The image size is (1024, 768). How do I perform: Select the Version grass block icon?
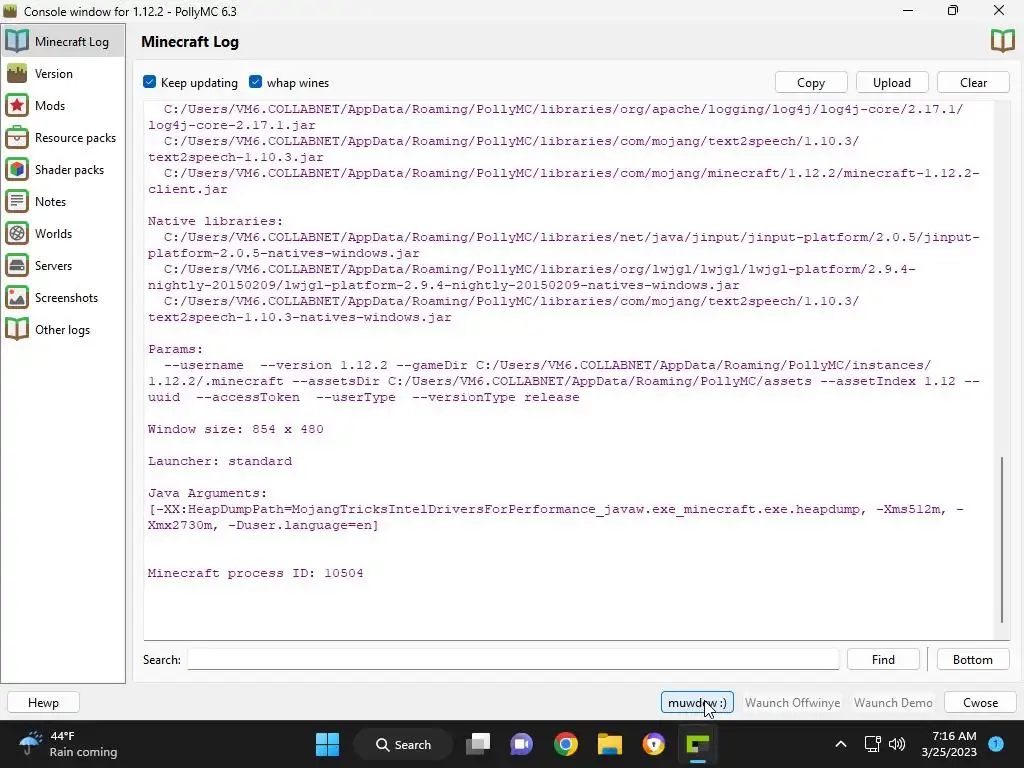pos(17,73)
